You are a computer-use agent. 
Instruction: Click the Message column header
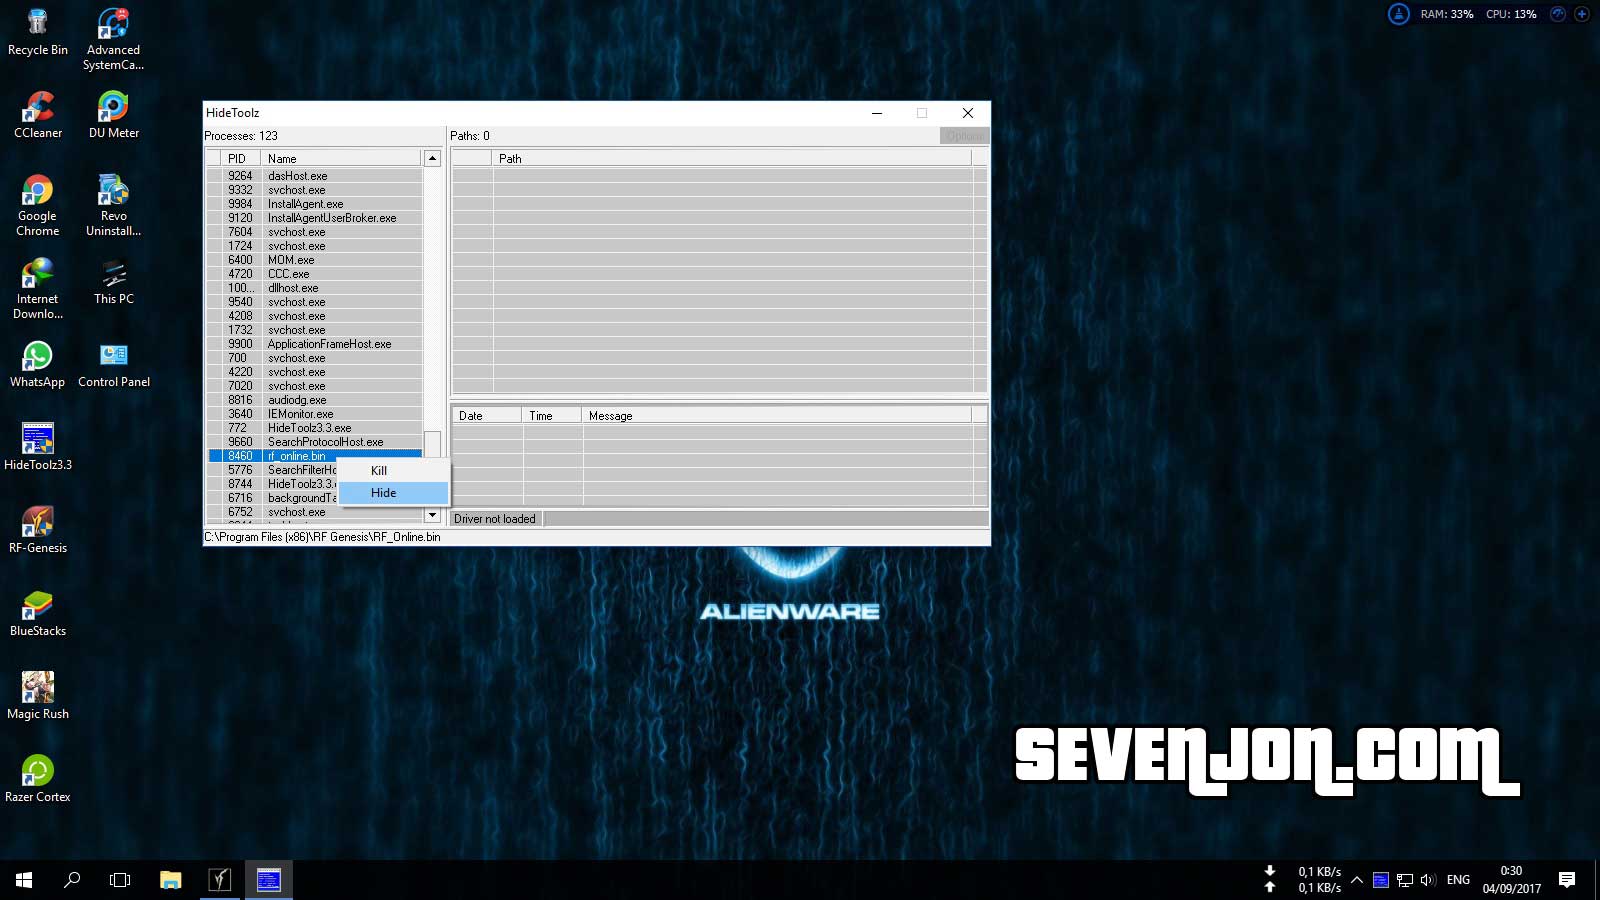click(x=777, y=415)
